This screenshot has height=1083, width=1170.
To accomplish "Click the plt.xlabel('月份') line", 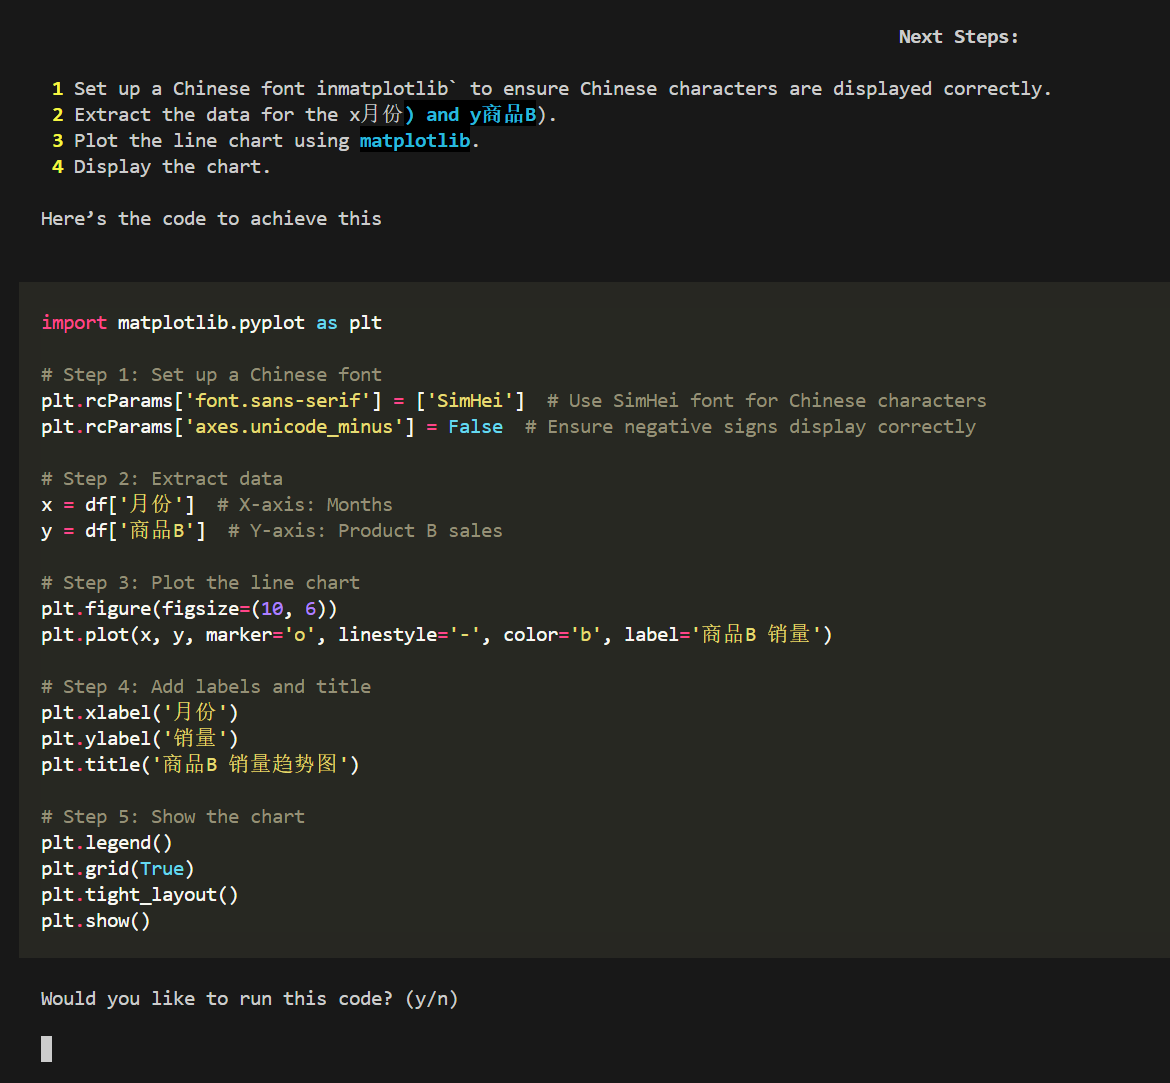I will [140, 712].
